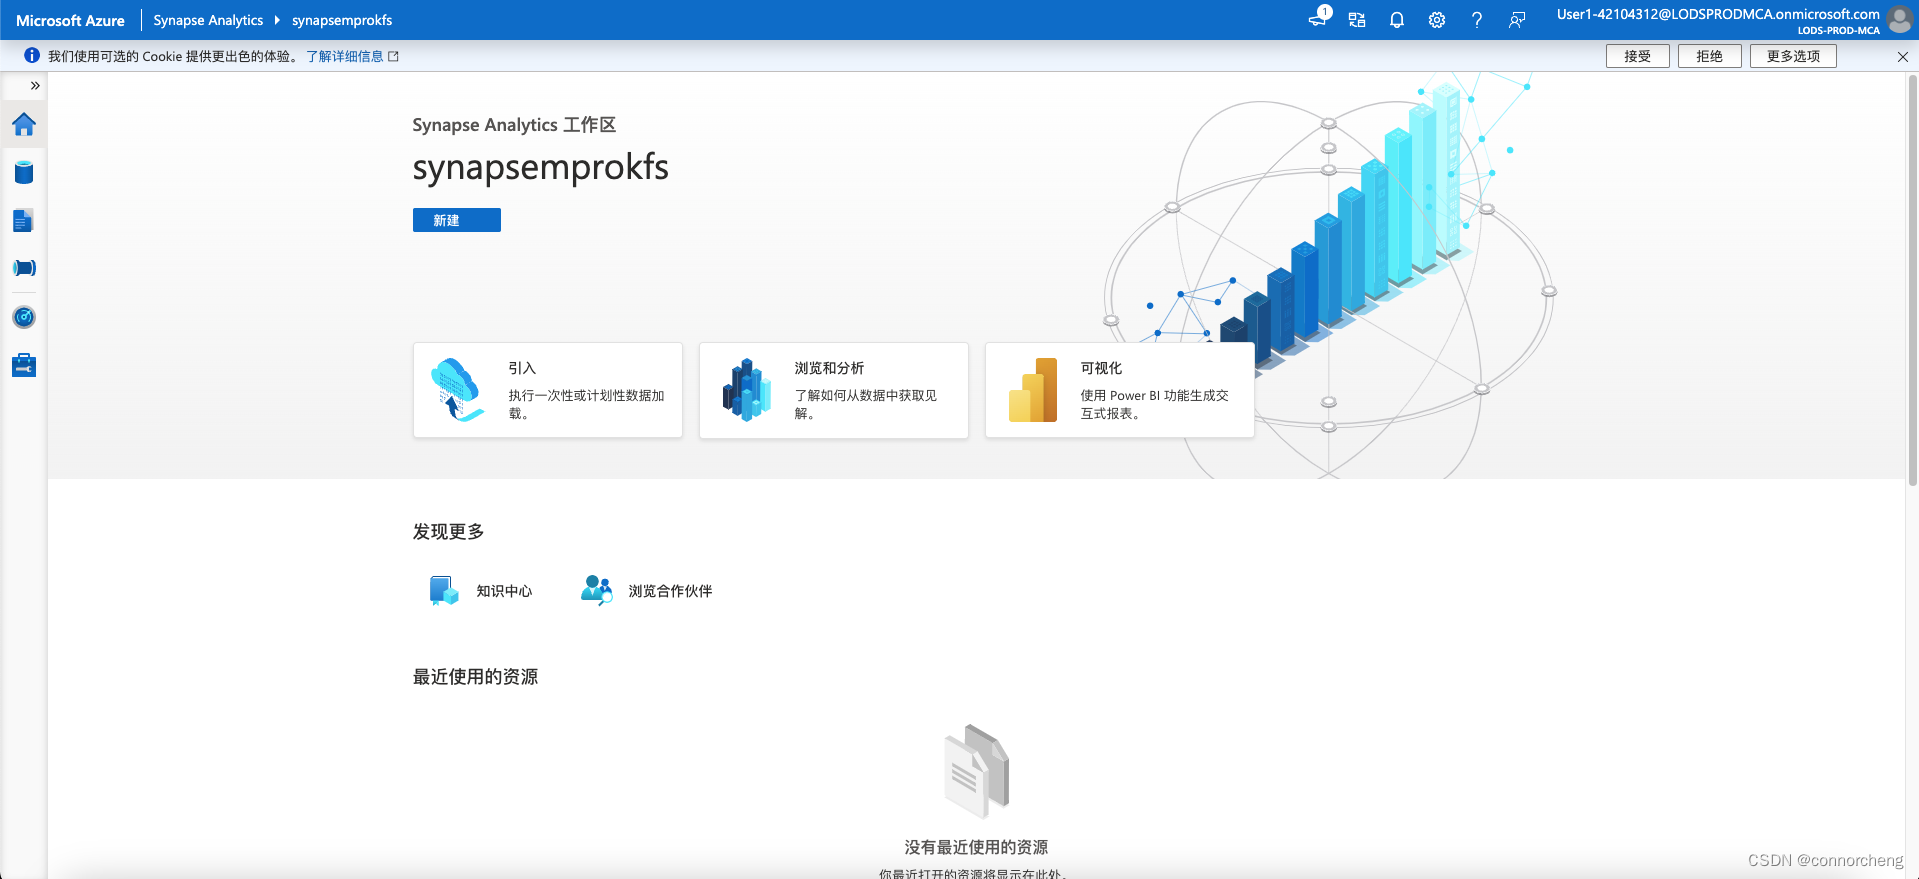Open the Home hub in the sidebar

pyautogui.click(x=24, y=124)
